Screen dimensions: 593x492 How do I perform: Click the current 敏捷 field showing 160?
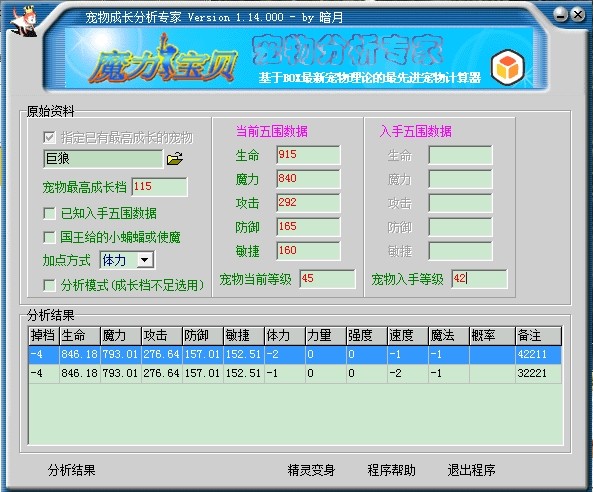pos(308,251)
